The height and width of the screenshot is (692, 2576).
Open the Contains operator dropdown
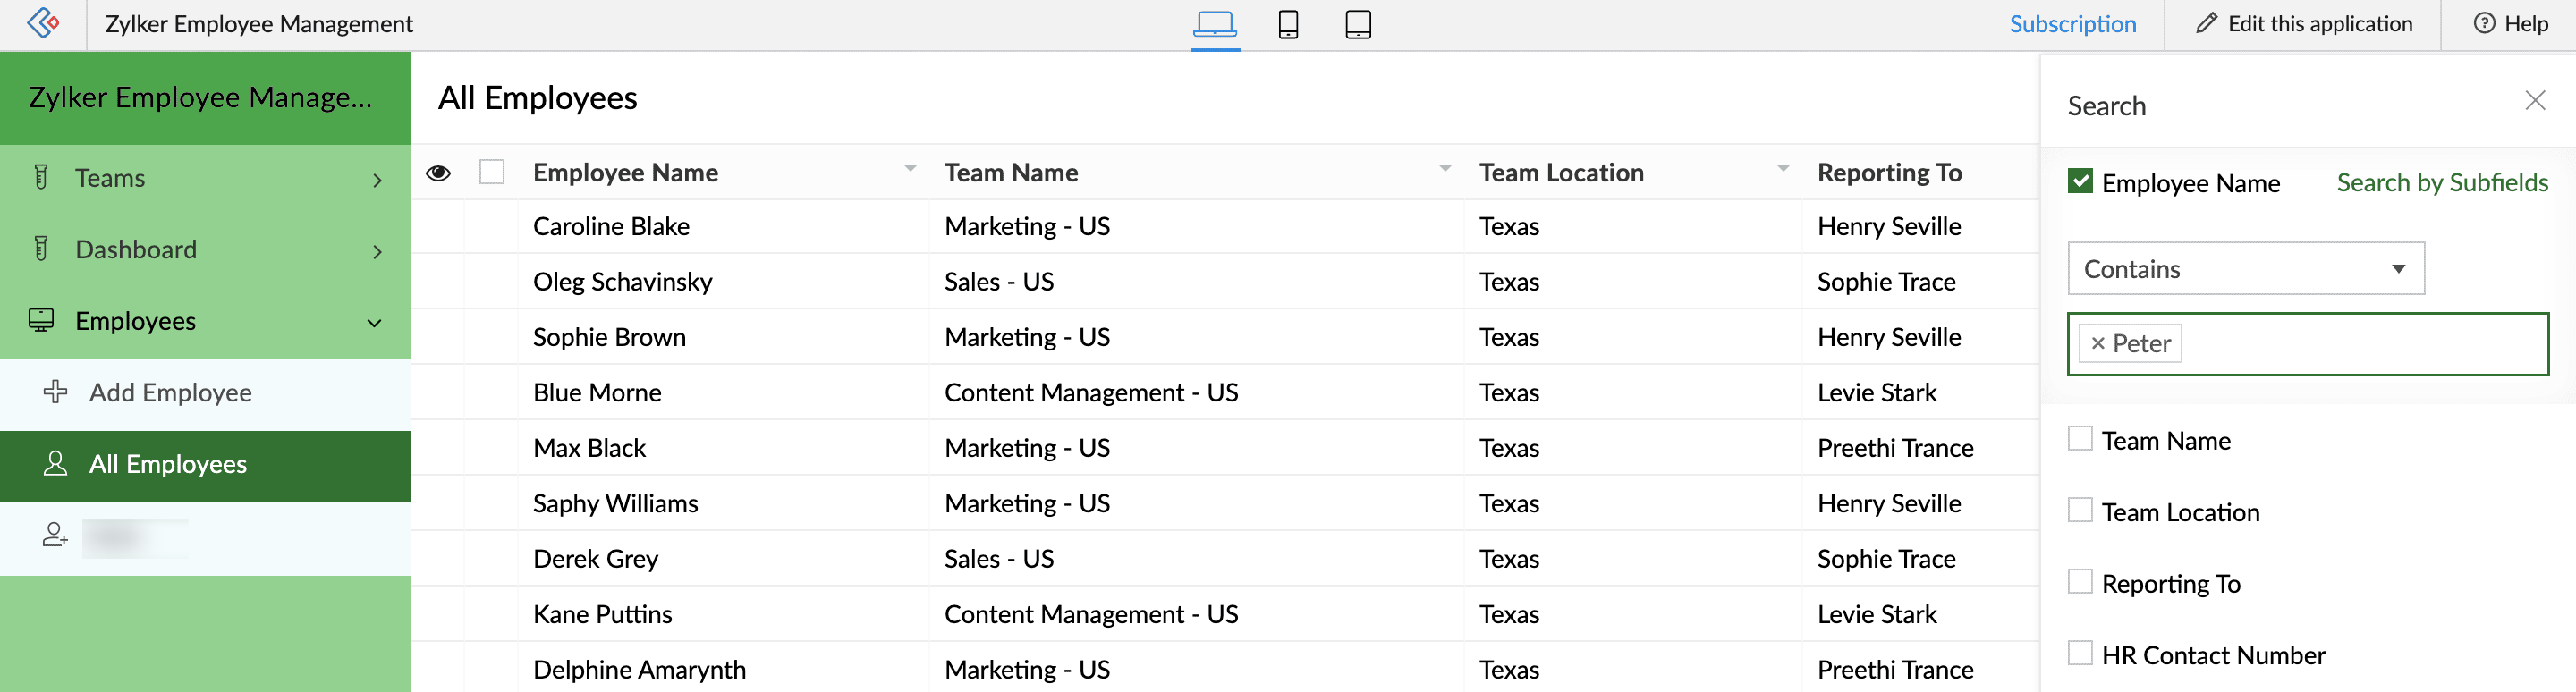click(x=2245, y=269)
